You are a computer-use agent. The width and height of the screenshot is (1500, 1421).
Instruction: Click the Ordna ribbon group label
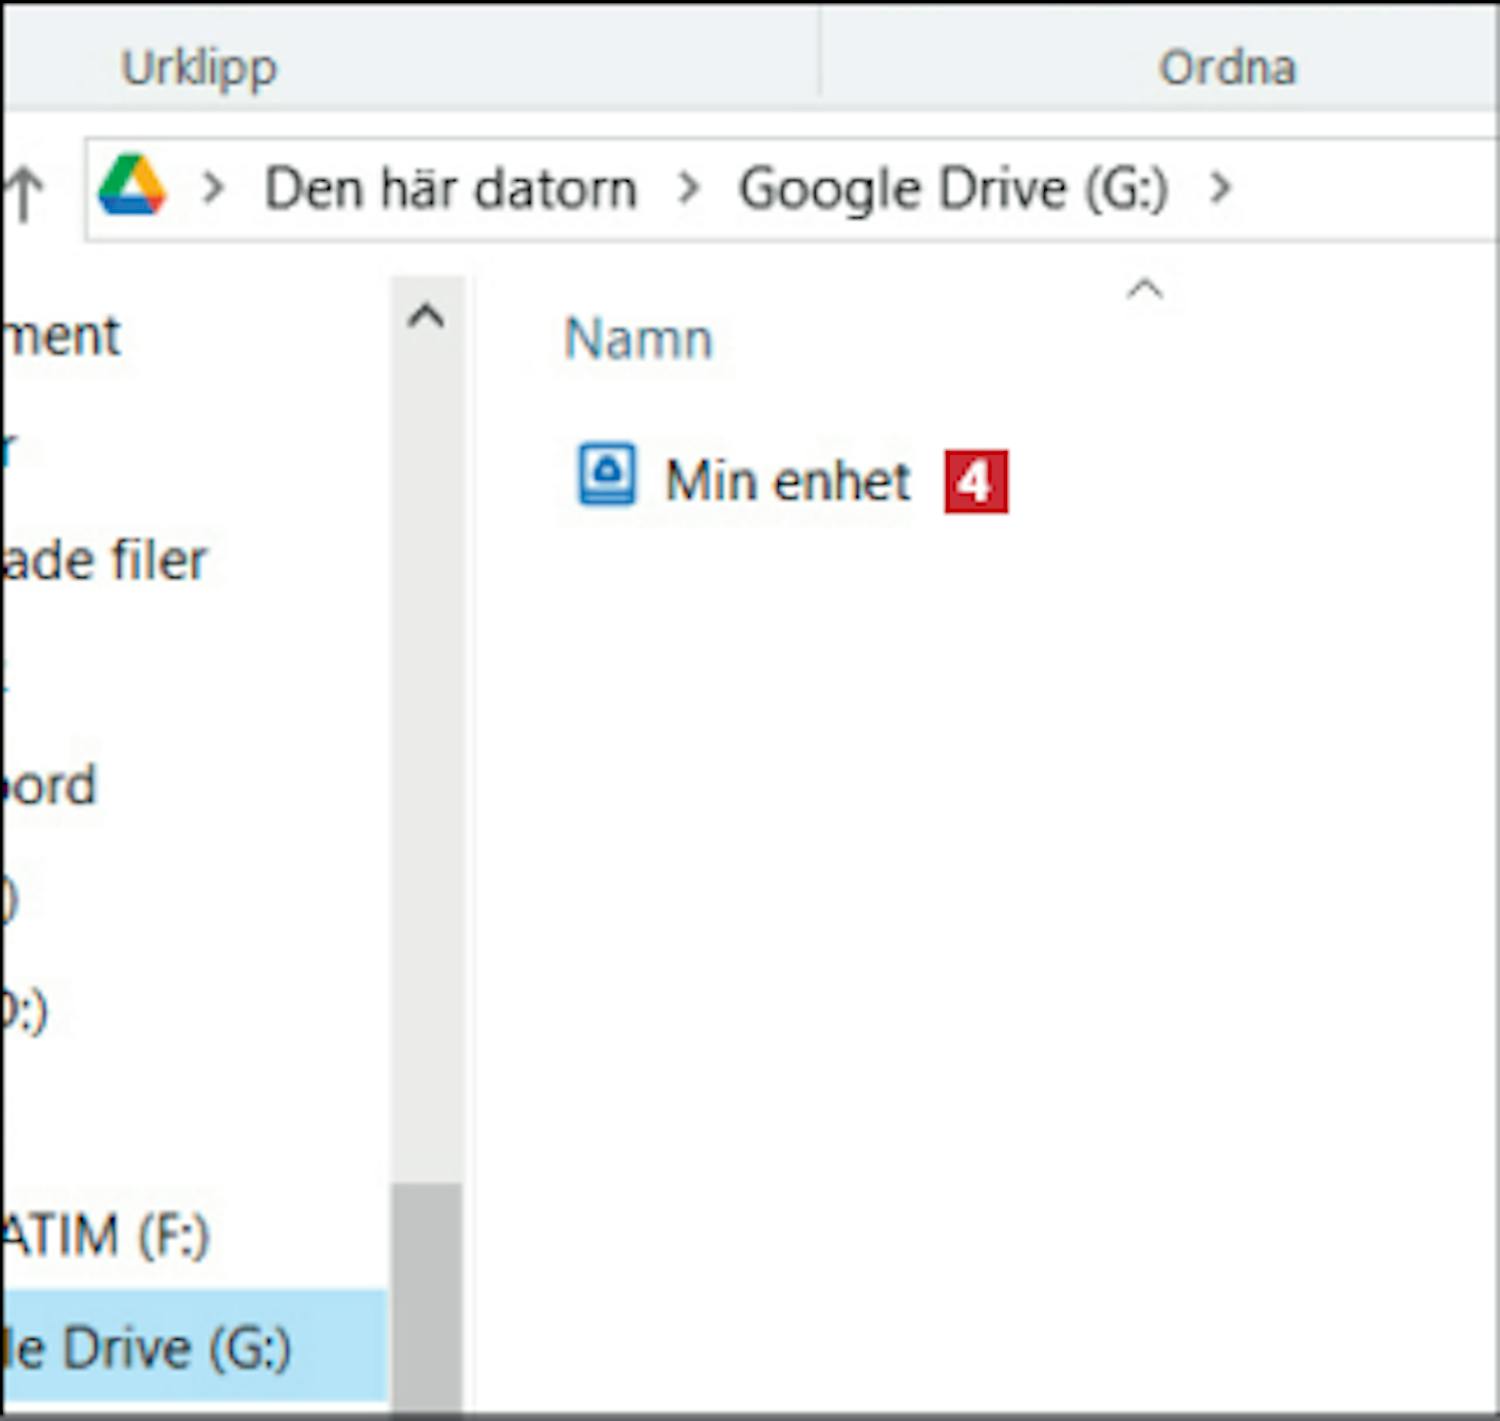click(1227, 68)
